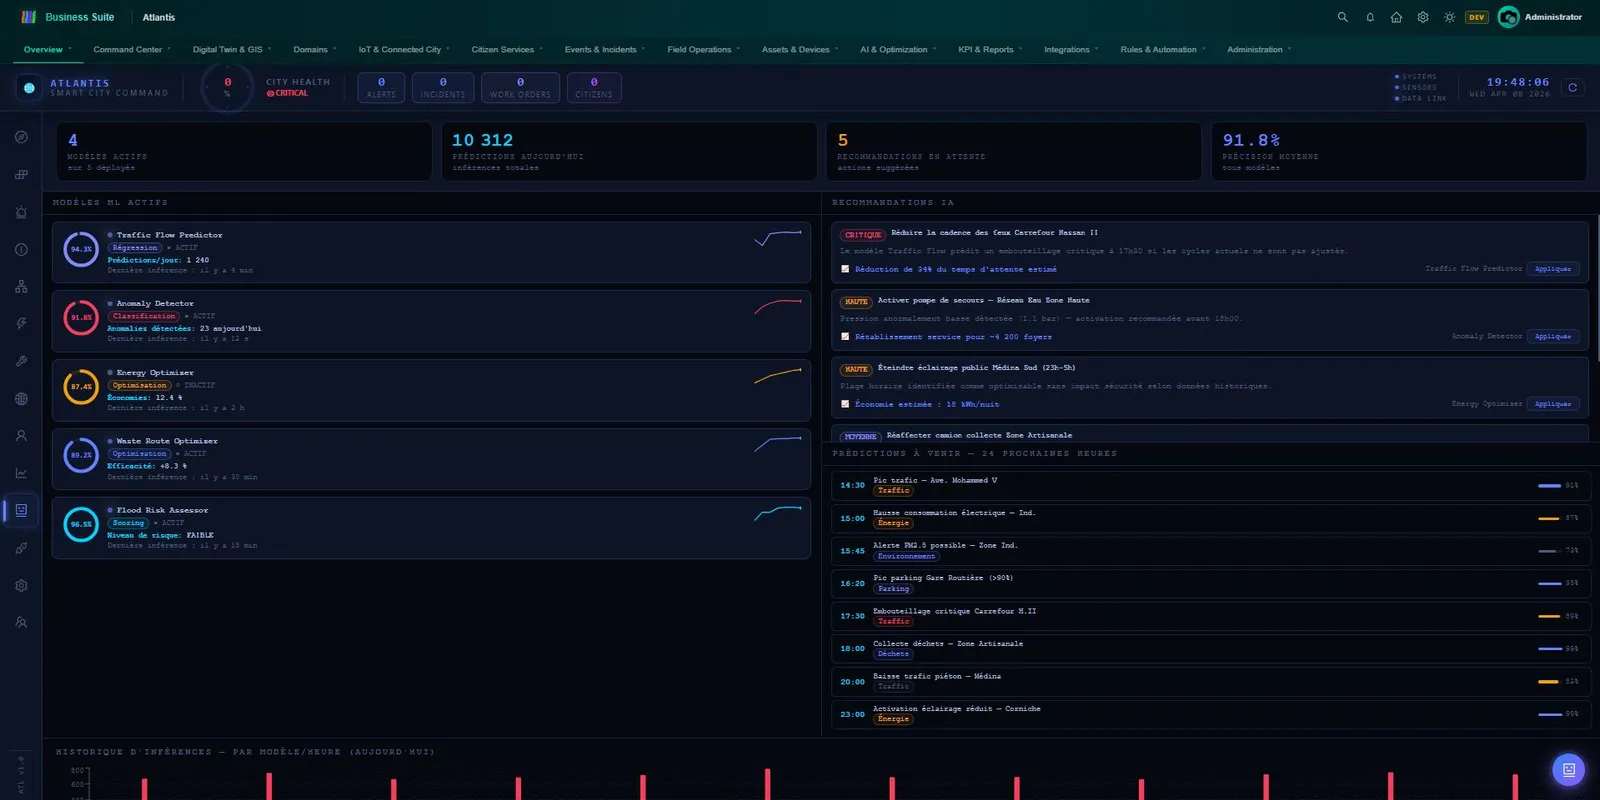Switch to the Overview tab
This screenshot has width=1600, height=800.
48,49
